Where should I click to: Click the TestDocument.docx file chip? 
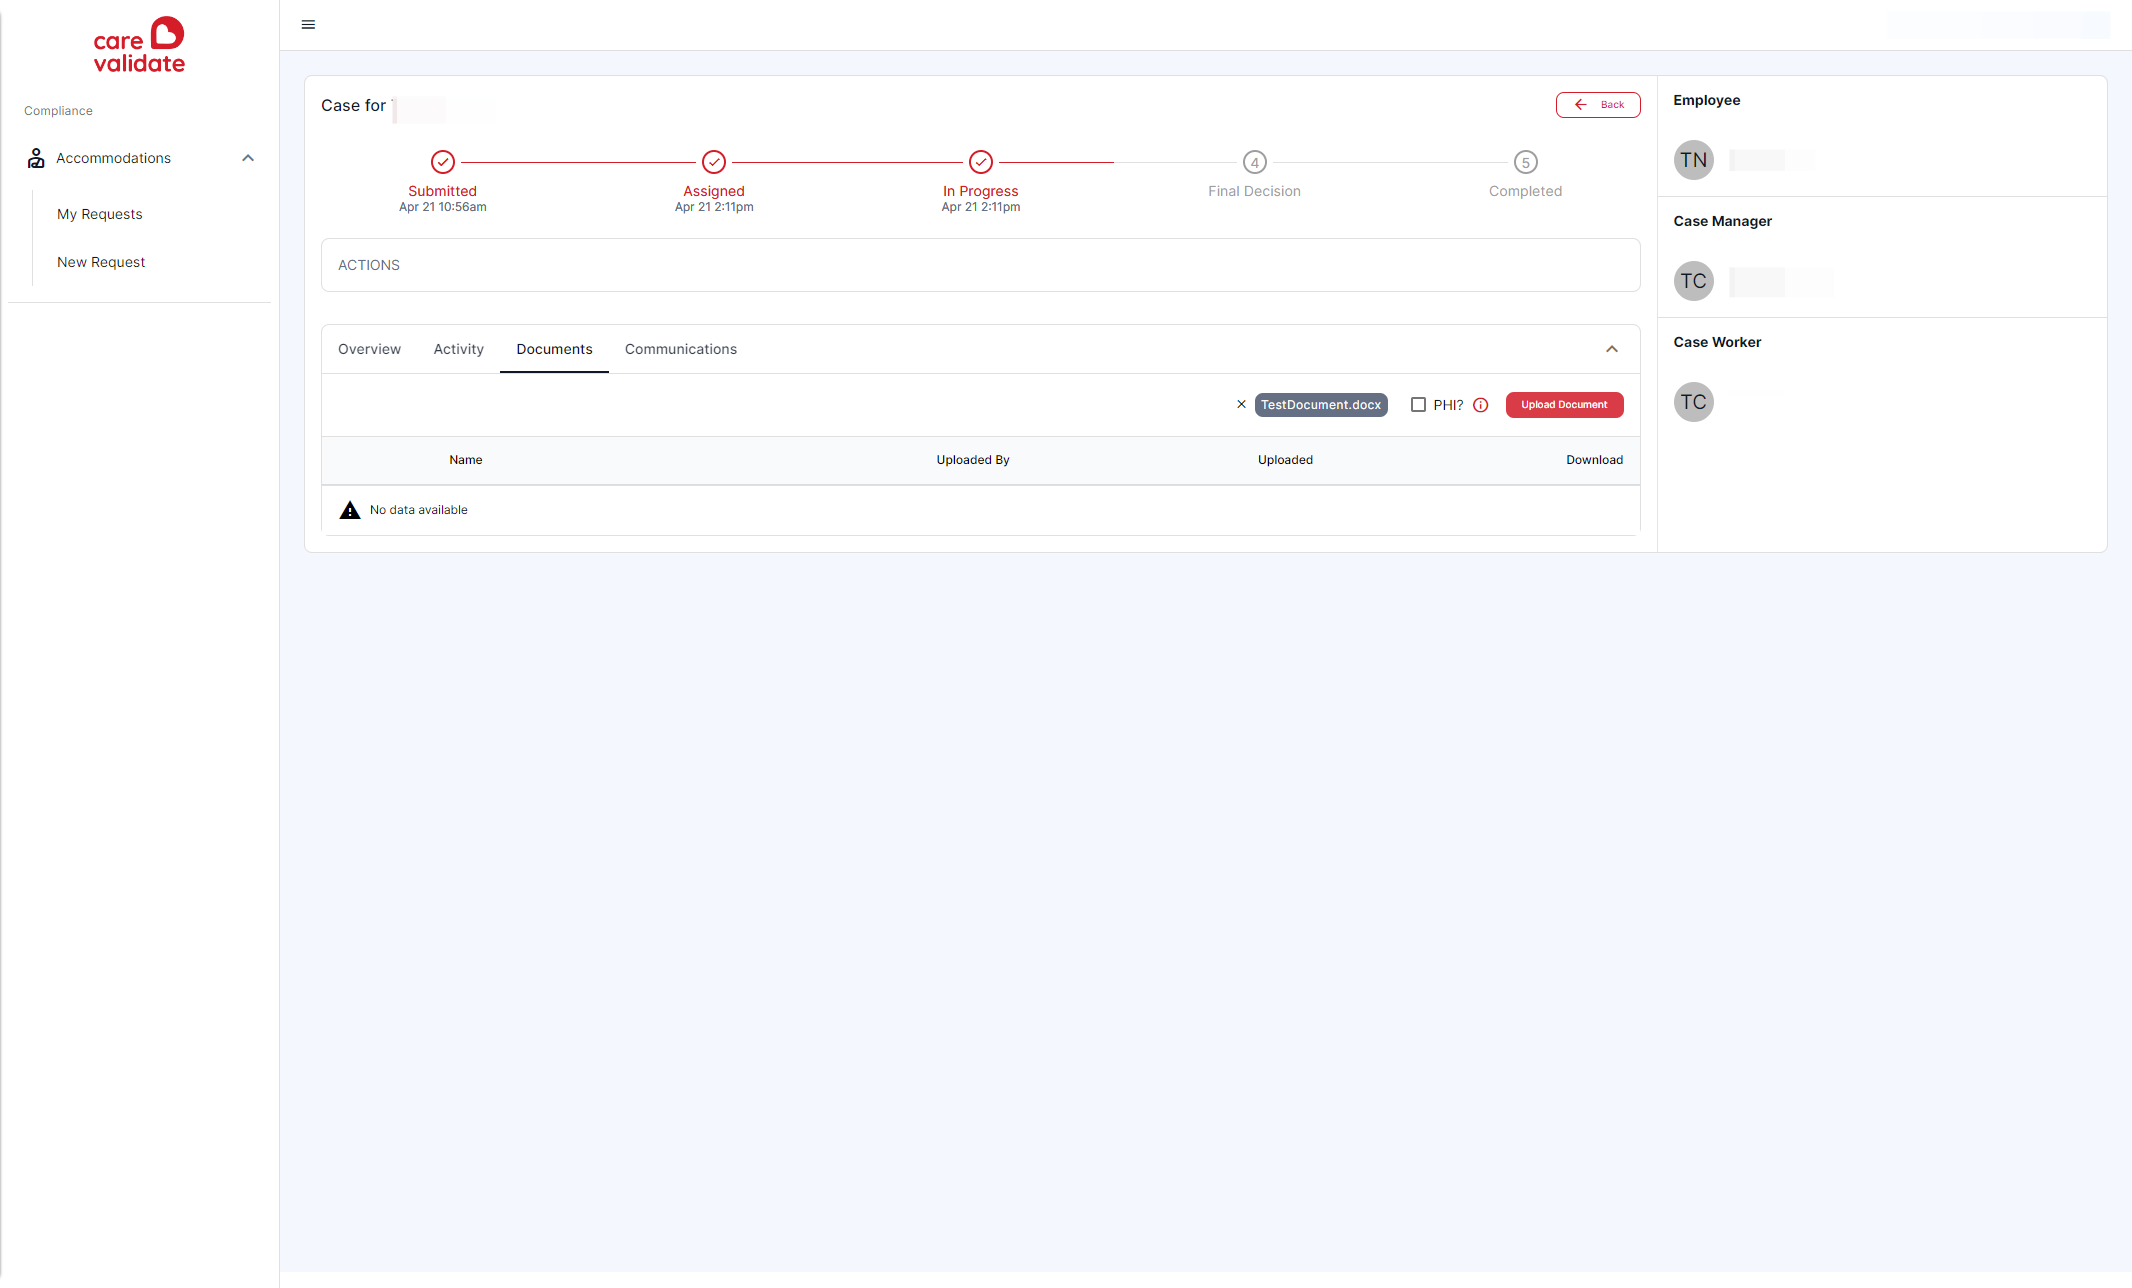[x=1321, y=405]
